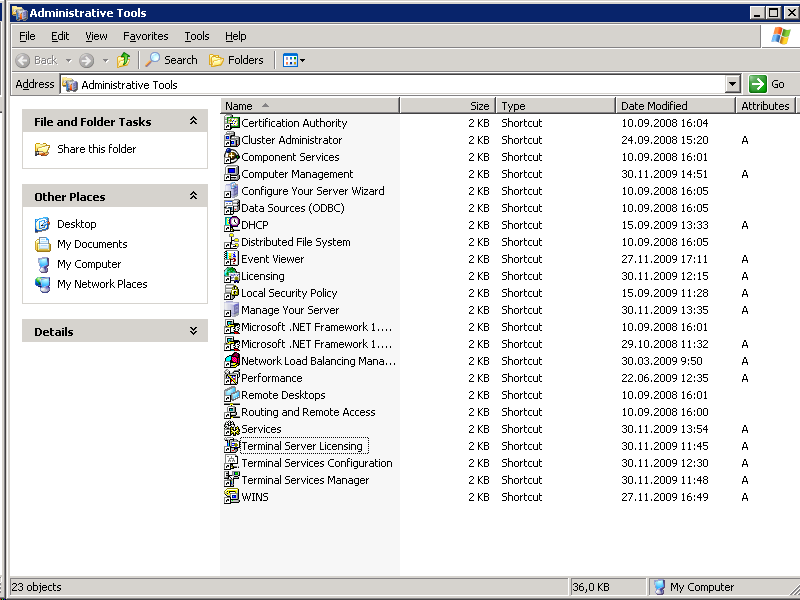
Task: Select the Cluster Administrator icon
Action: (x=232, y=139)
